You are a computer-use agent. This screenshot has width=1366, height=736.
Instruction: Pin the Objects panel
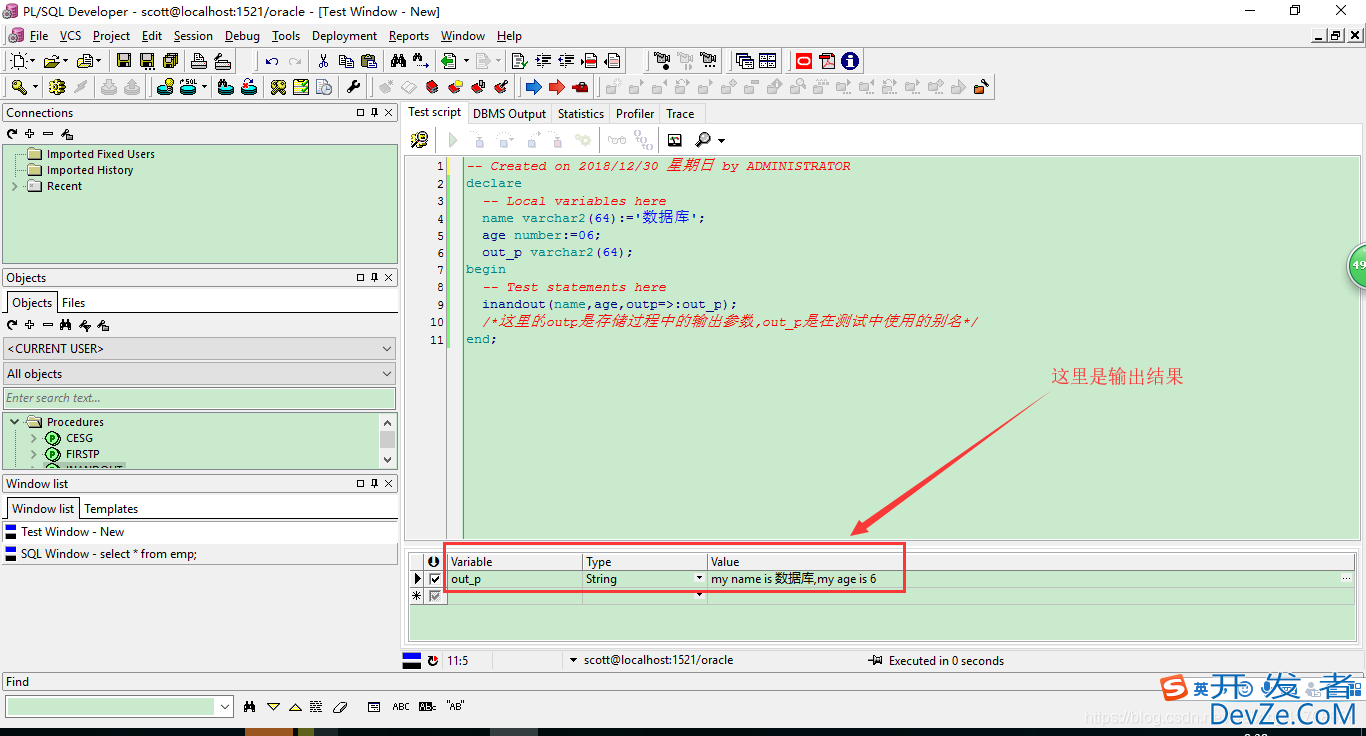[375, 277]
